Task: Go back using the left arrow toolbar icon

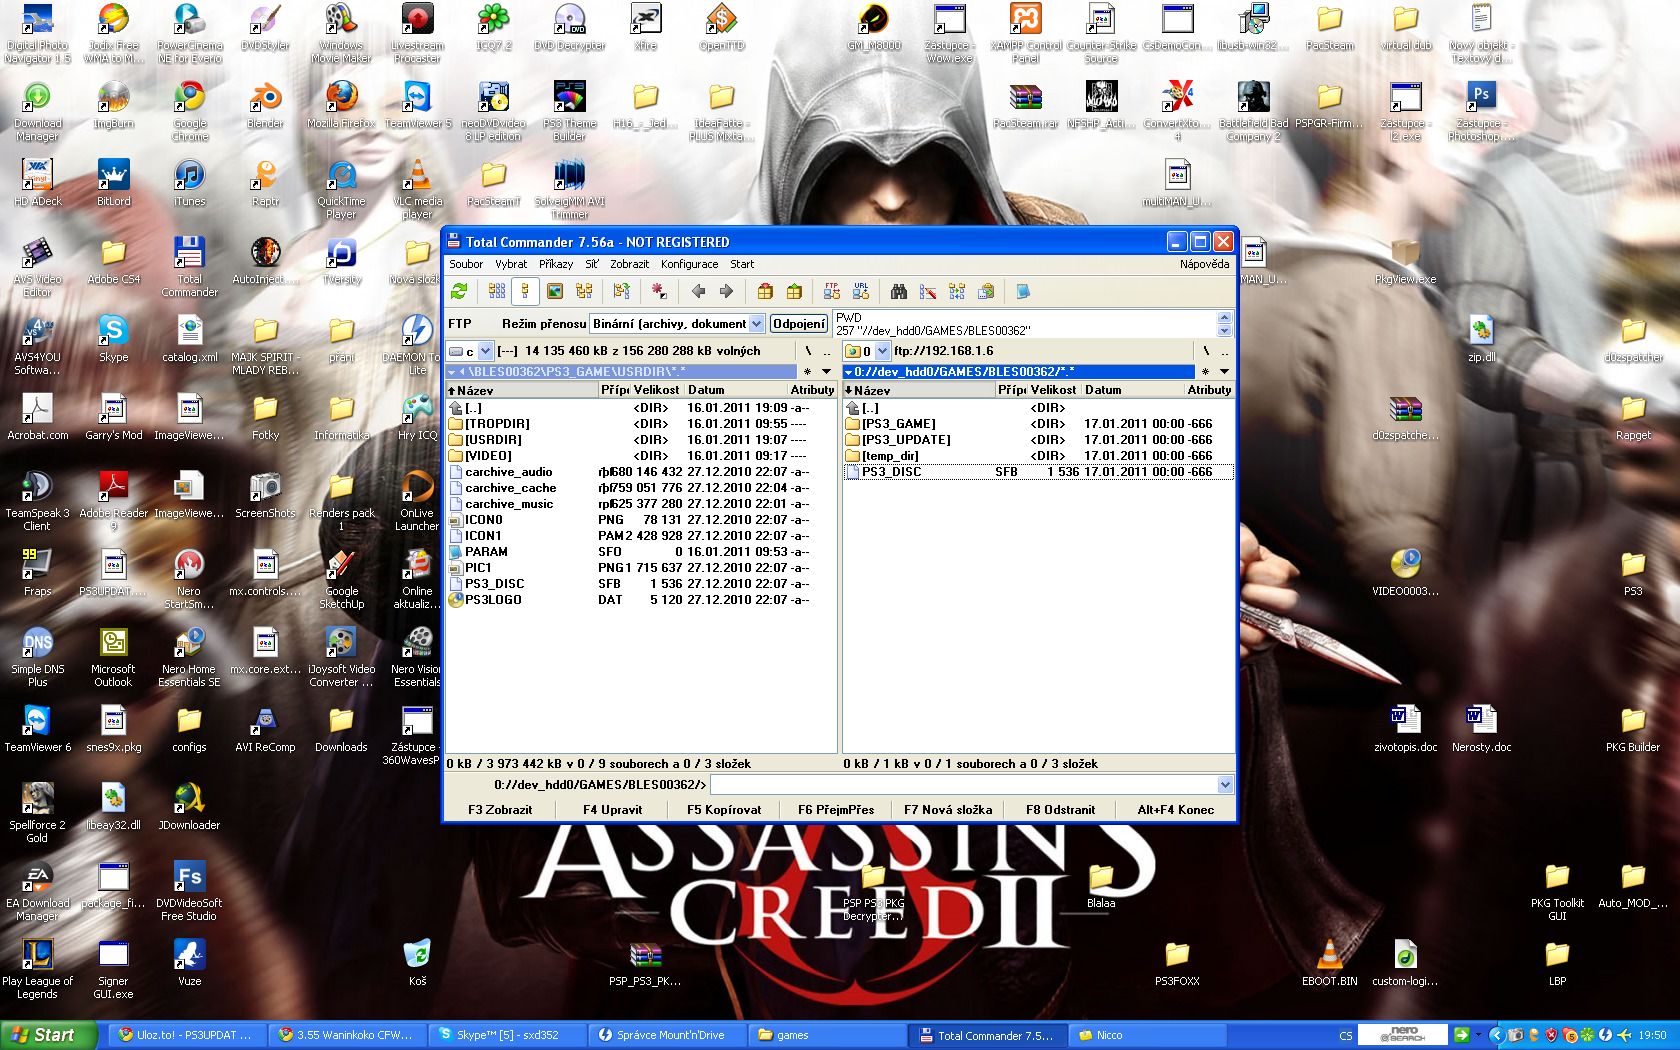Action: [698, 292]
